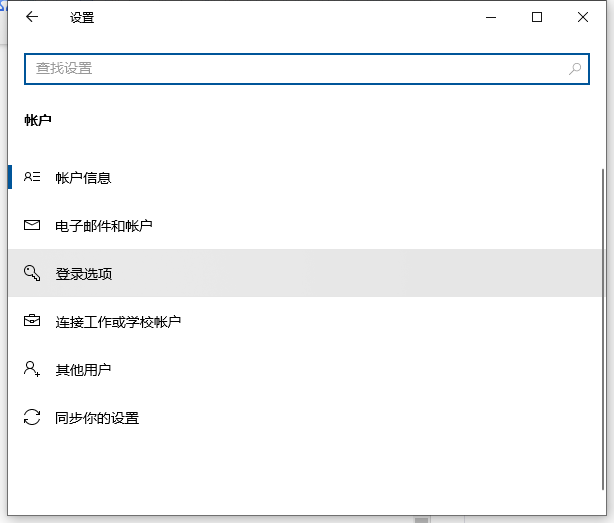Maximize the Settings window
Screen dimensions: 614x523
pyautogui.click(x=537, y=17)
